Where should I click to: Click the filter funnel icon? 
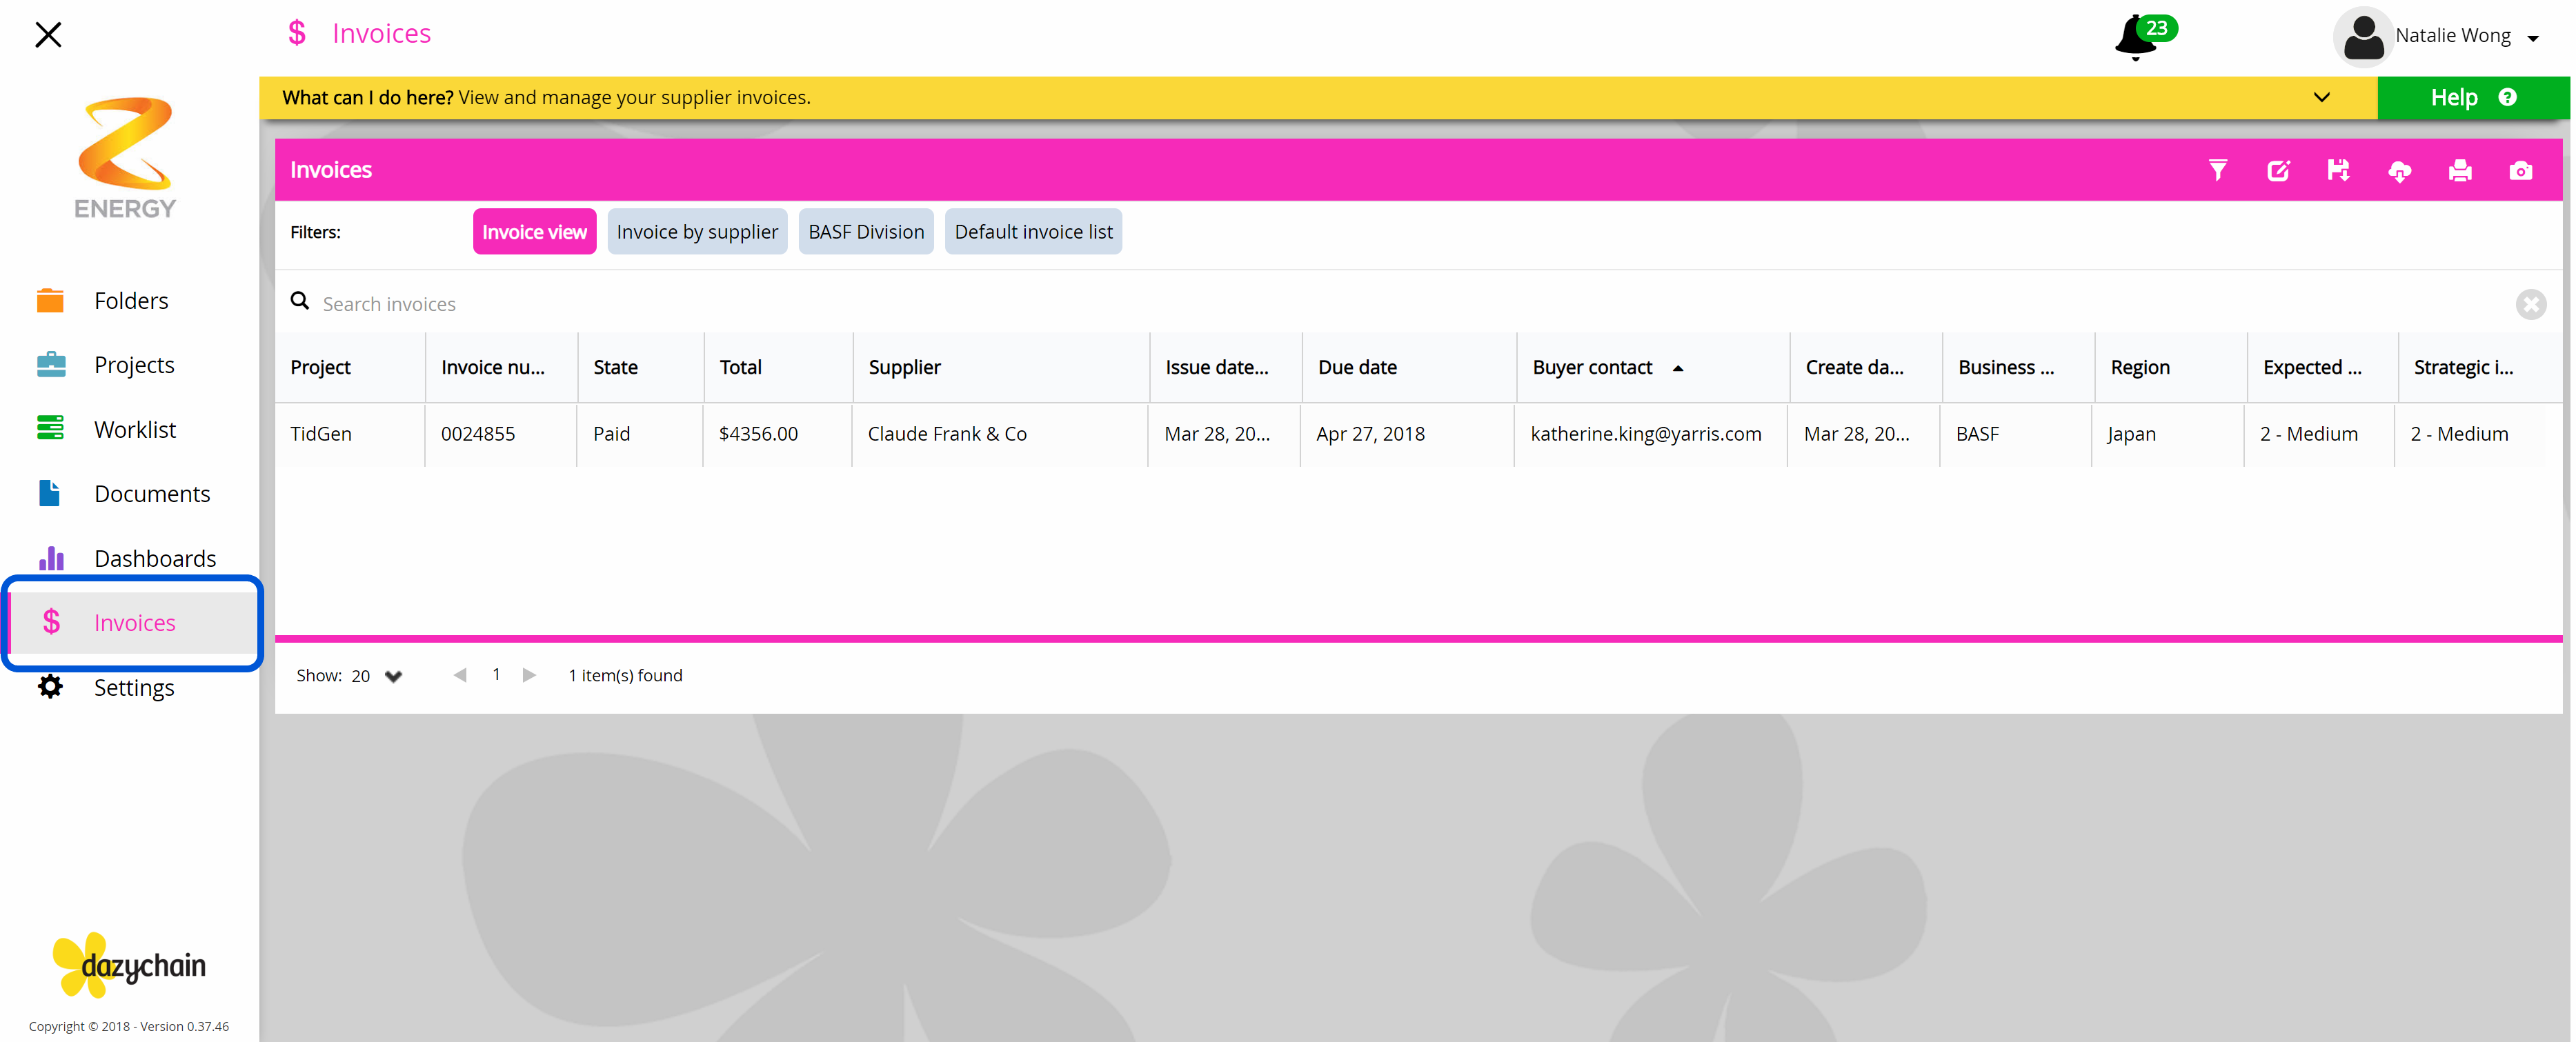tap(2217, 170)
